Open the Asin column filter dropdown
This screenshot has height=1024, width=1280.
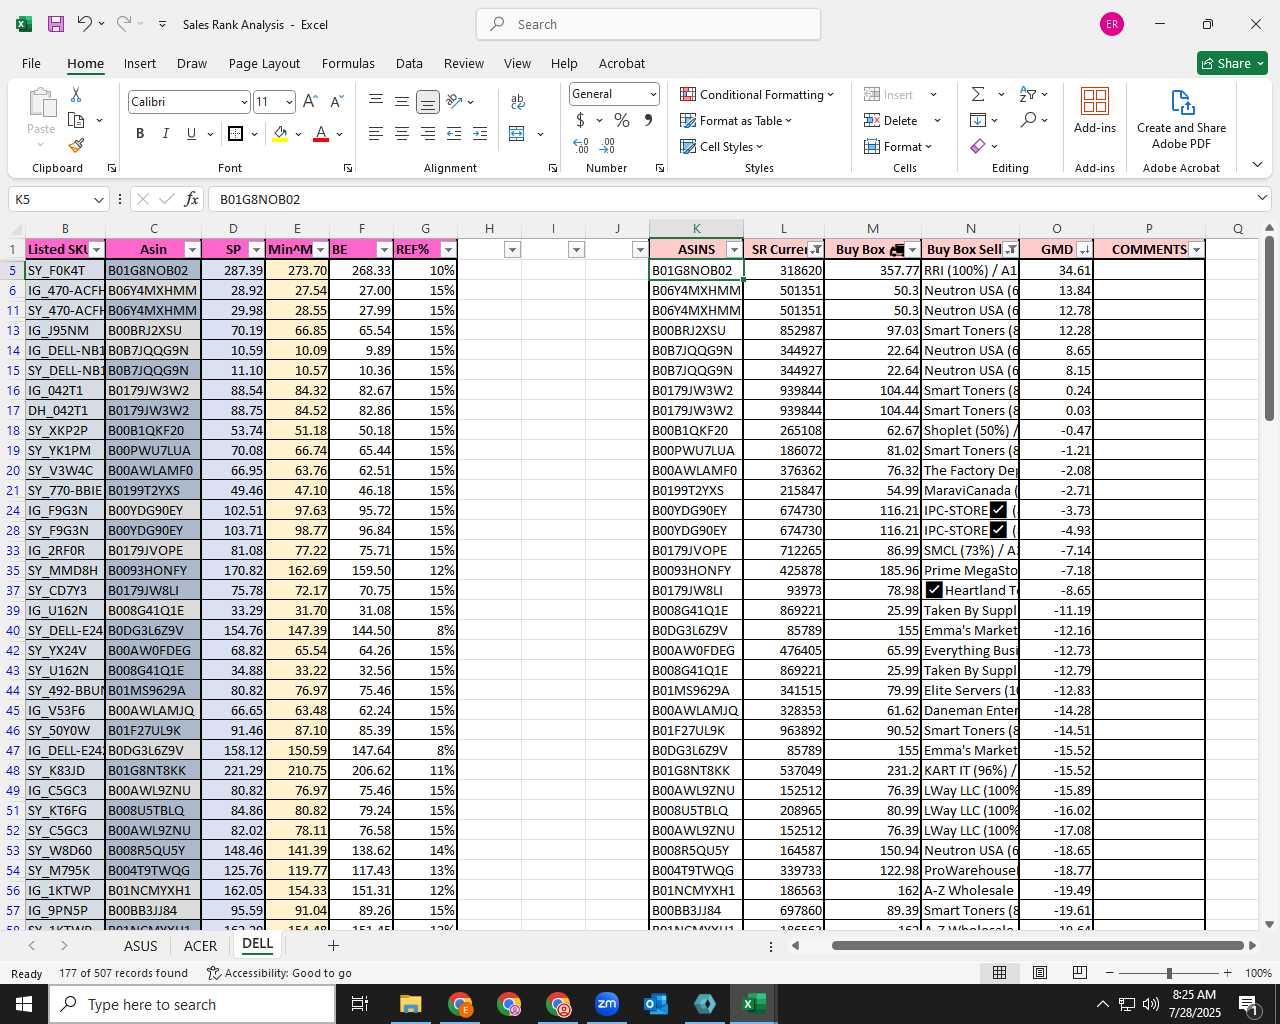pyautogui.click(x=191, y=250)
